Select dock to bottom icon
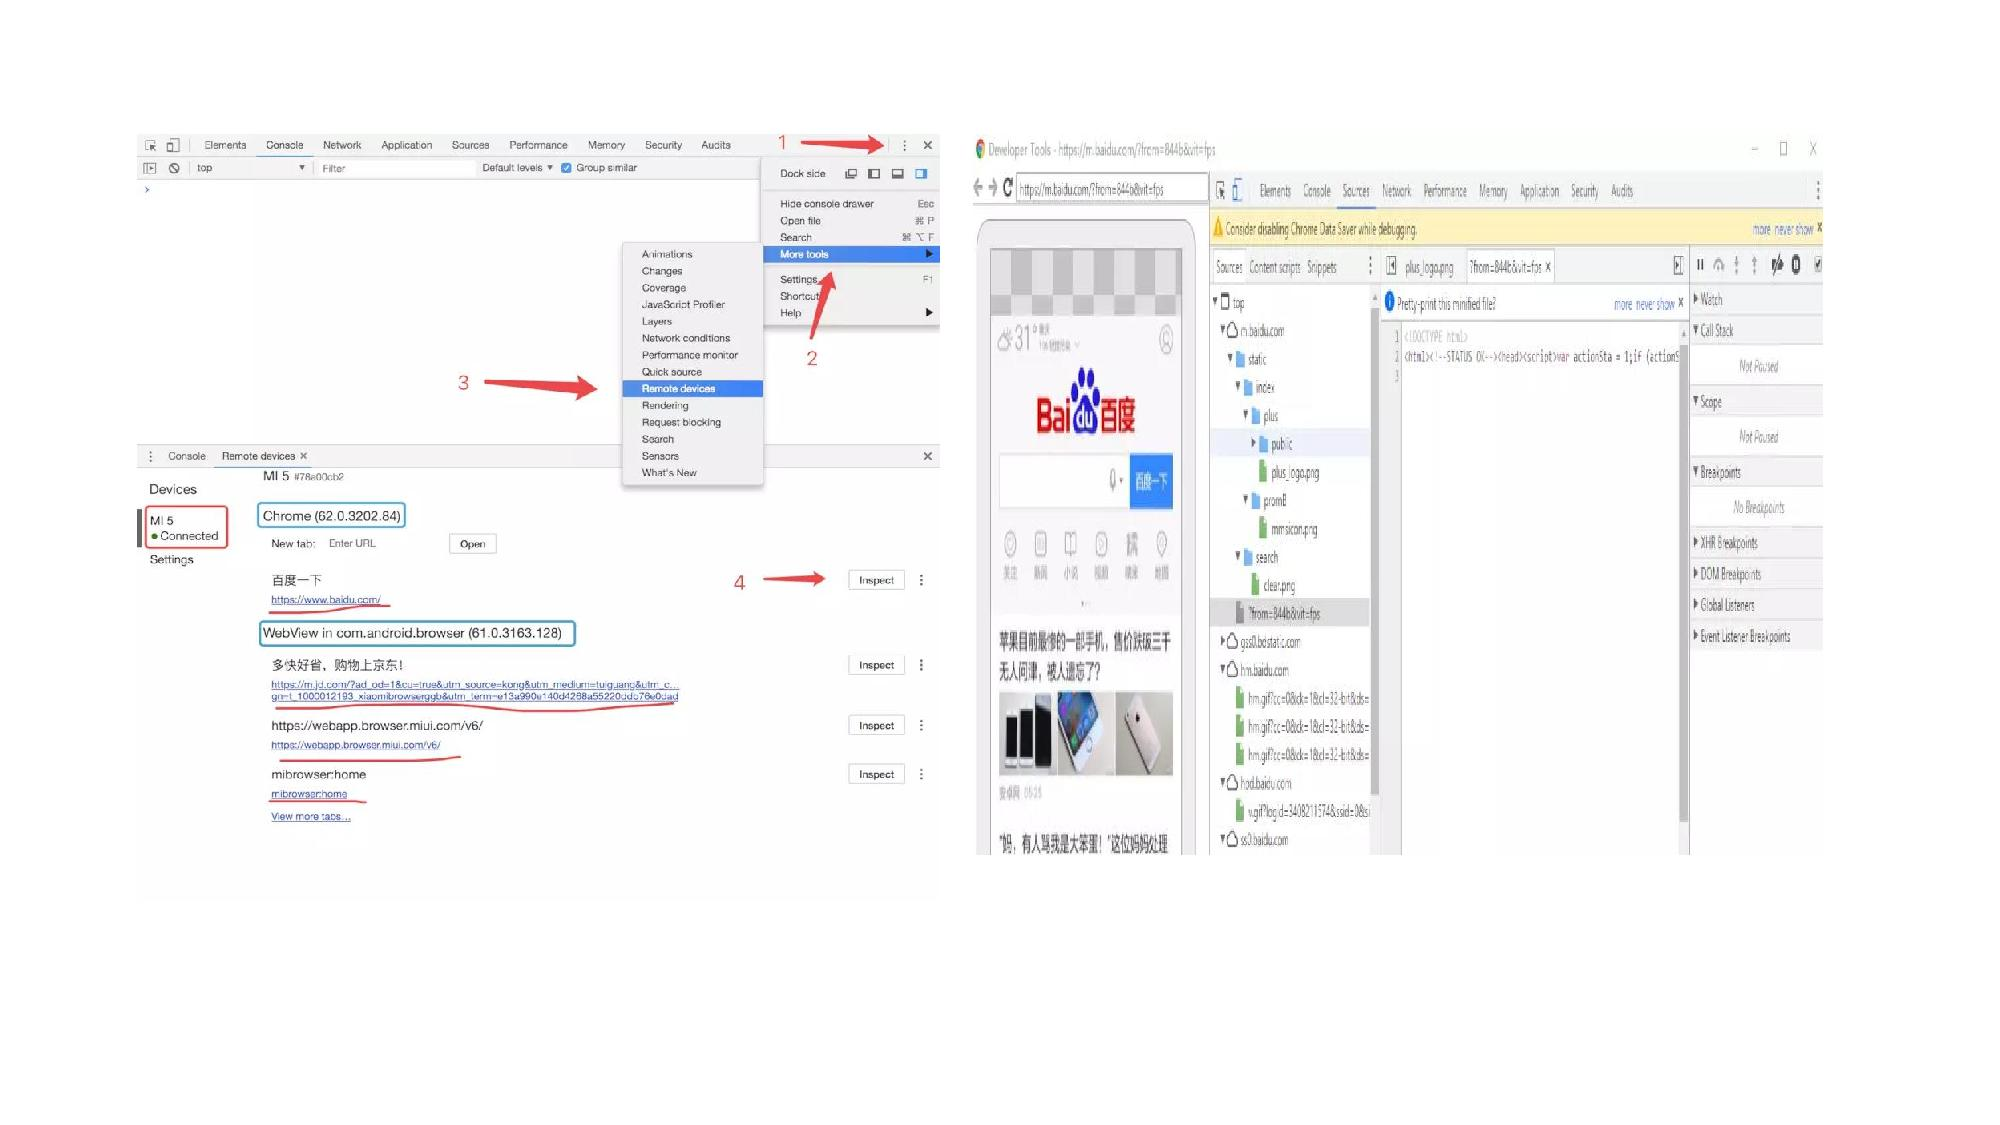The width and height of the screenshot is (2000, 1125). coord(897,174)
